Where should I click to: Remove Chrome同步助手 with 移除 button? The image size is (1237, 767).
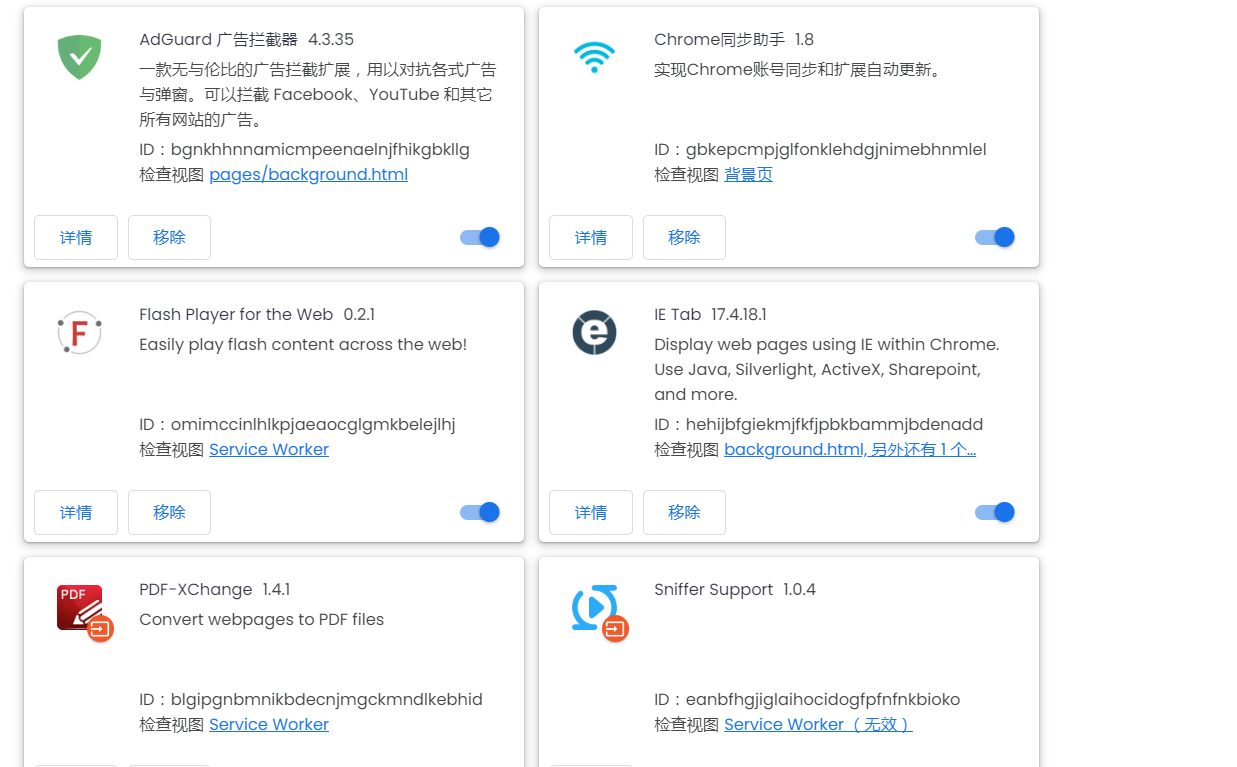pyautogui.click(x=684, y=237)
